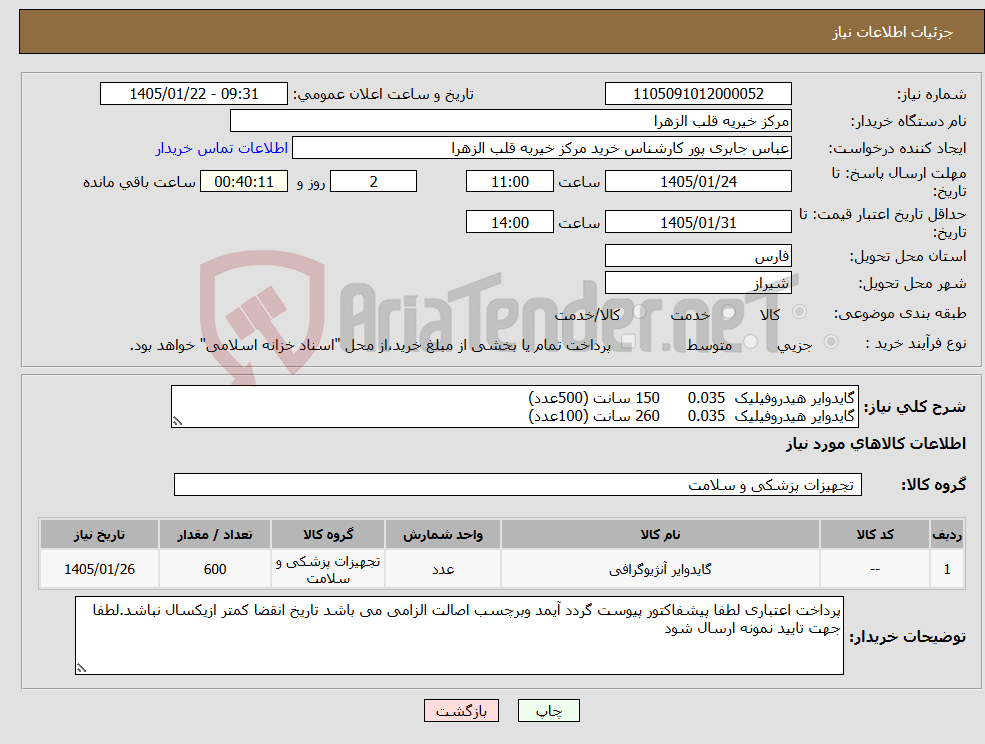Click the نام کالا column header
This screenshot has width=985, height=744.
coord(660,534)
